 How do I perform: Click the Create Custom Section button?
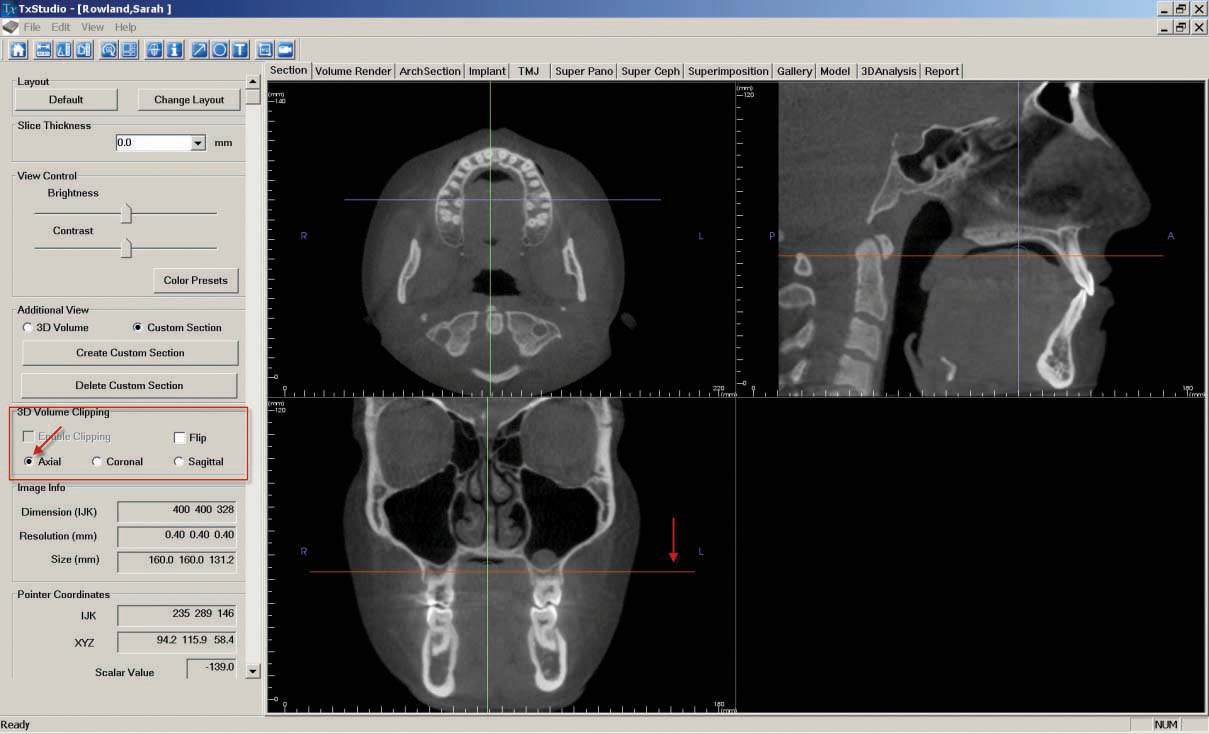tap(130, 353)
